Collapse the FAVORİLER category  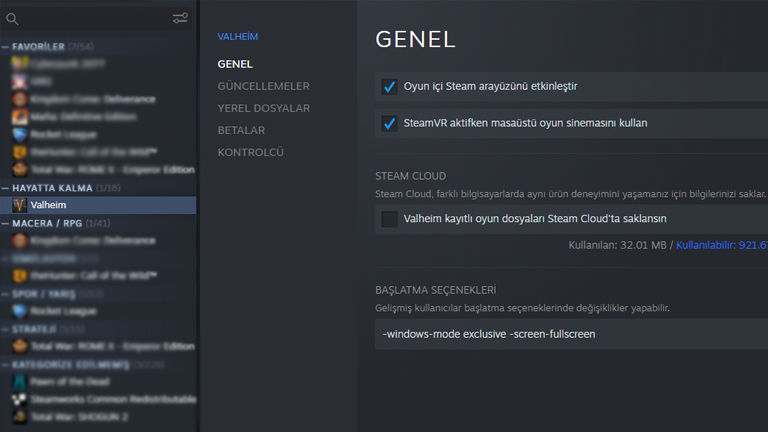coord(5,47)
